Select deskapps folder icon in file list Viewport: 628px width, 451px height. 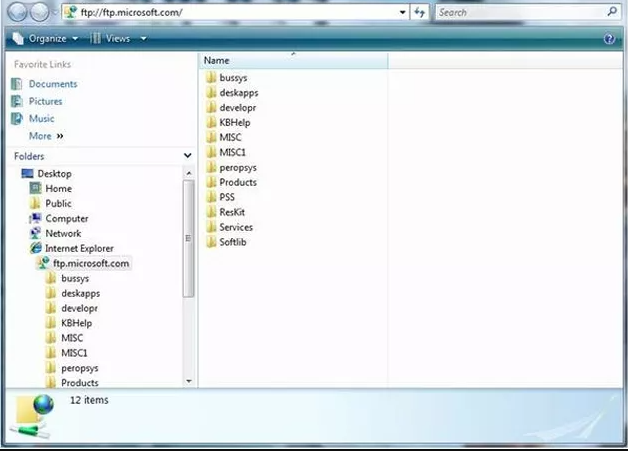tap(211, 93)
